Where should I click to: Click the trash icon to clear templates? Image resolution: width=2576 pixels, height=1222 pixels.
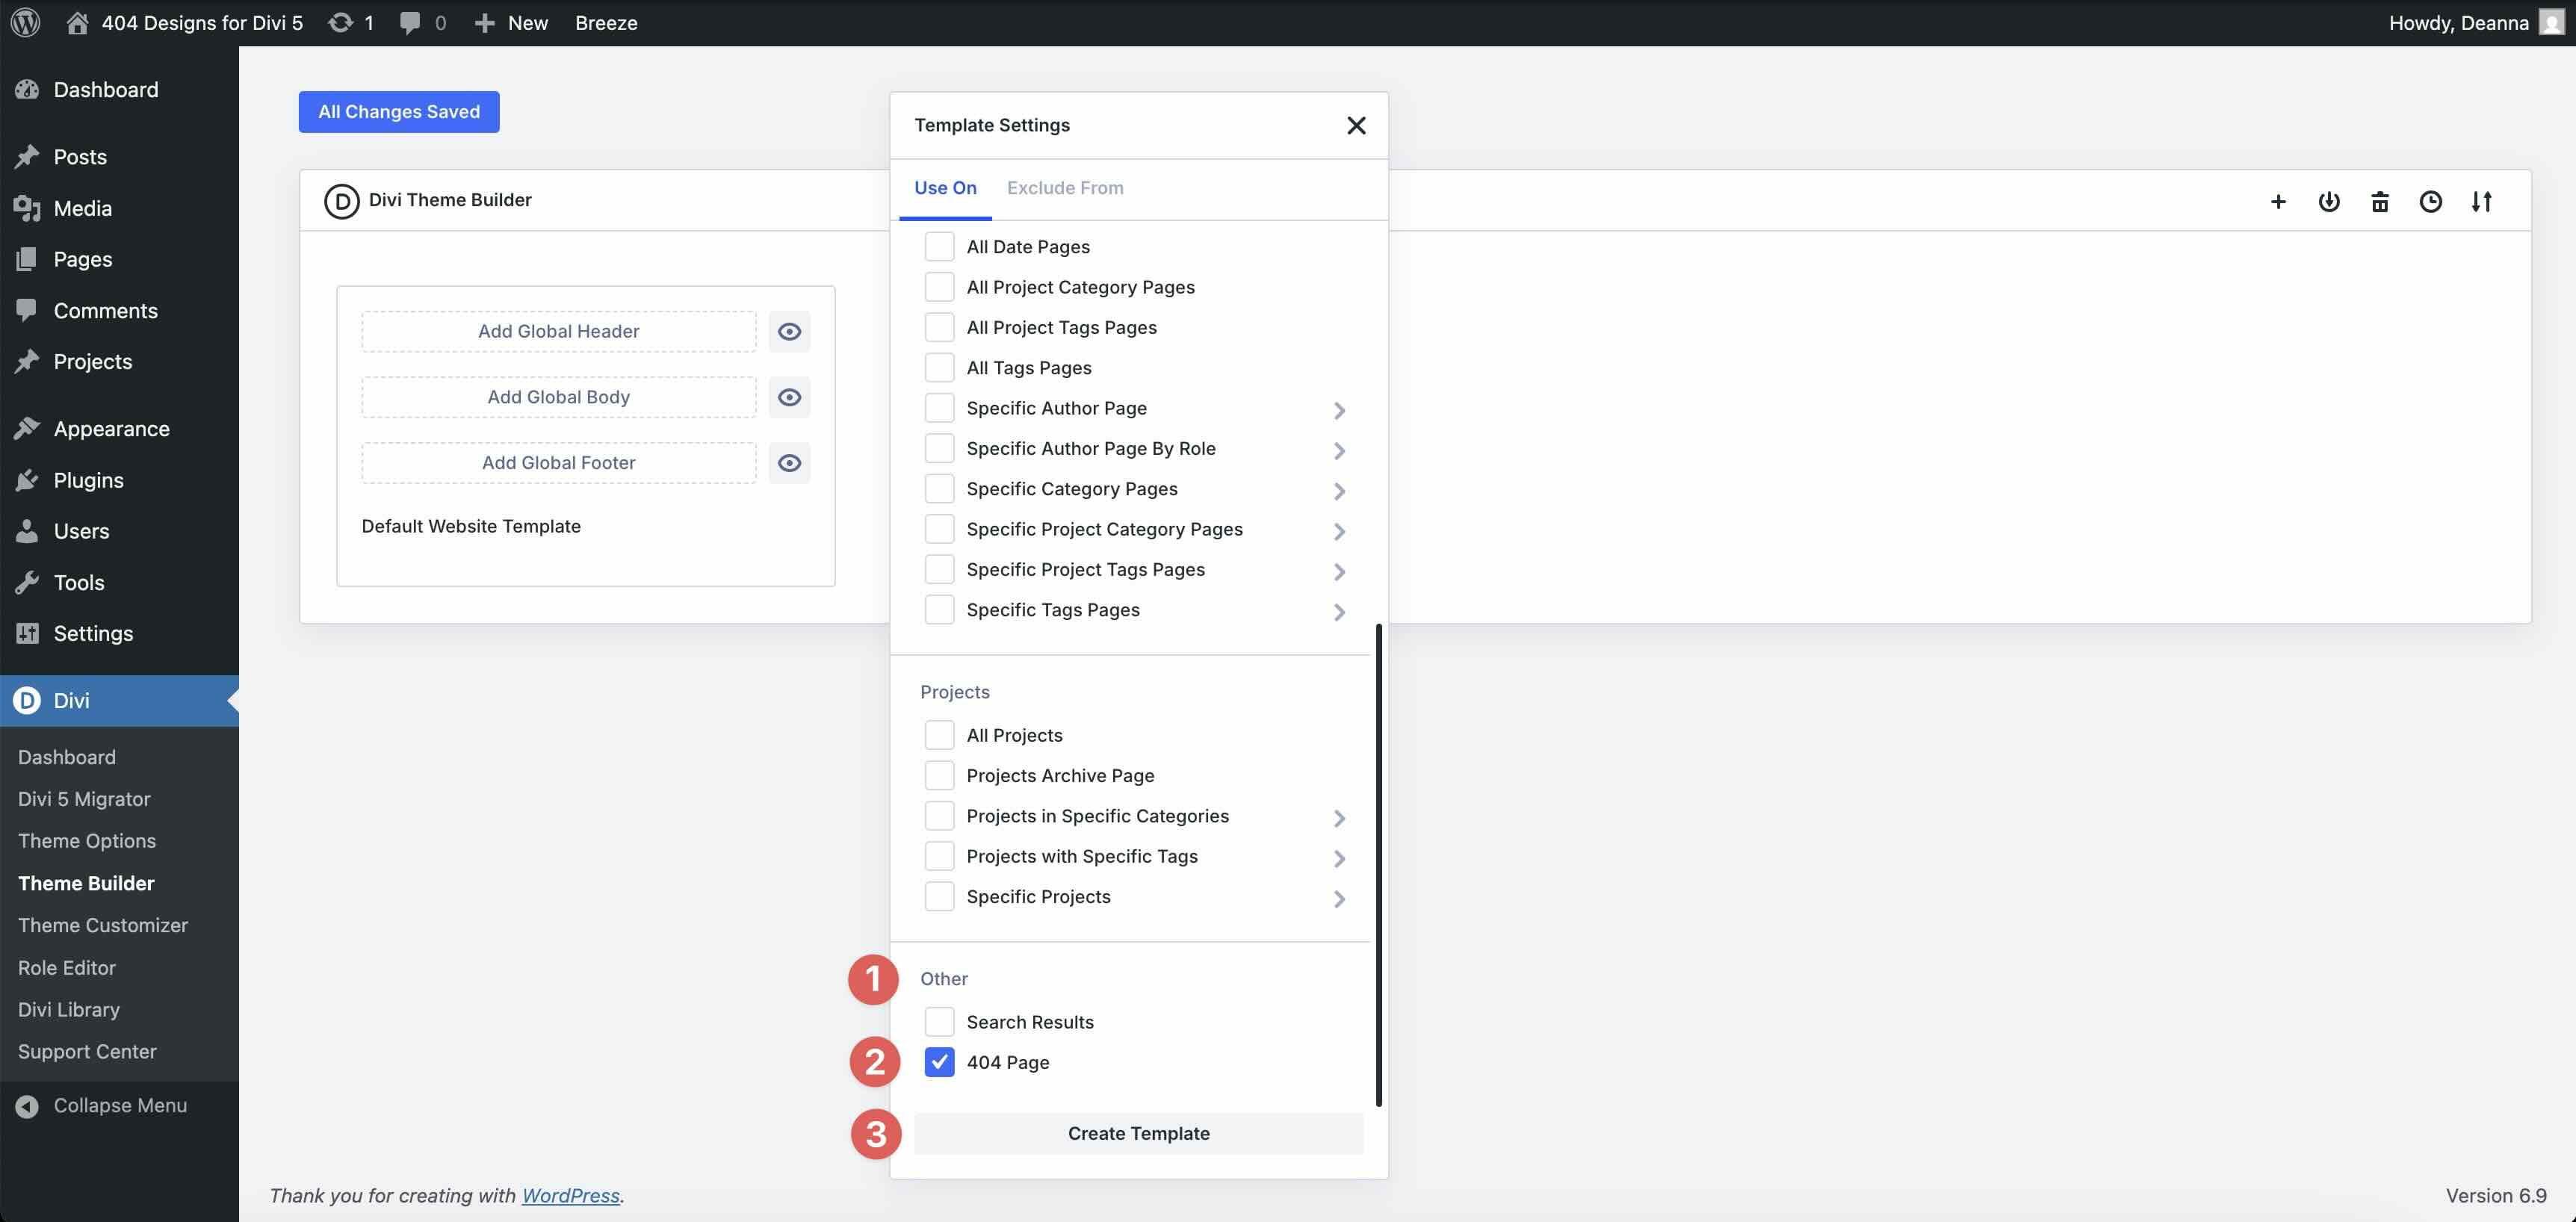pos(2381,201)
